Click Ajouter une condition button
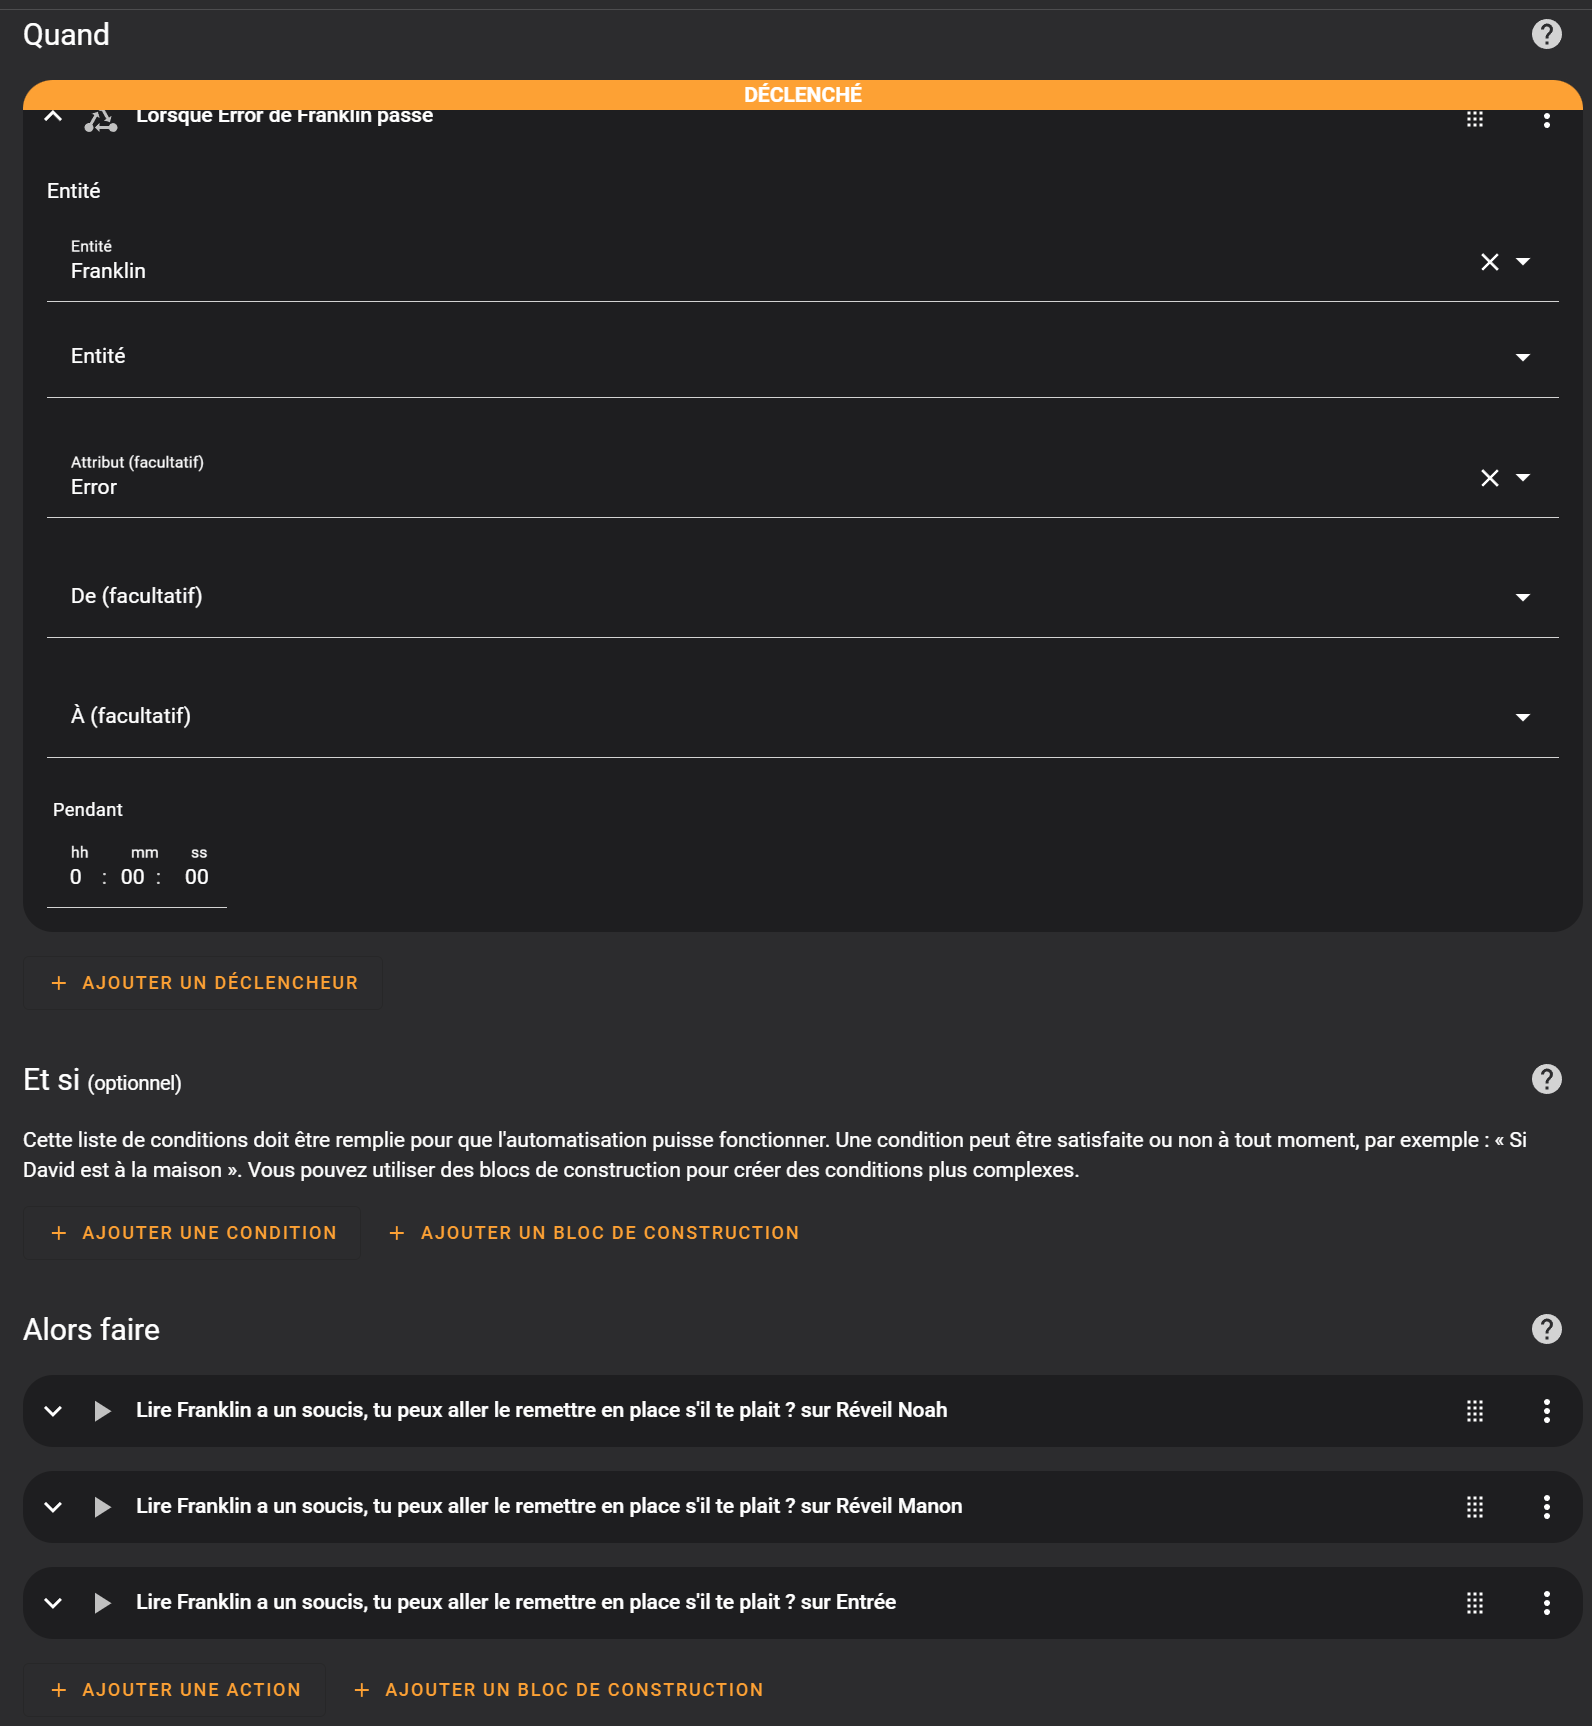This screenshot has width=1592, height=1726. [x=192, y=1233]
